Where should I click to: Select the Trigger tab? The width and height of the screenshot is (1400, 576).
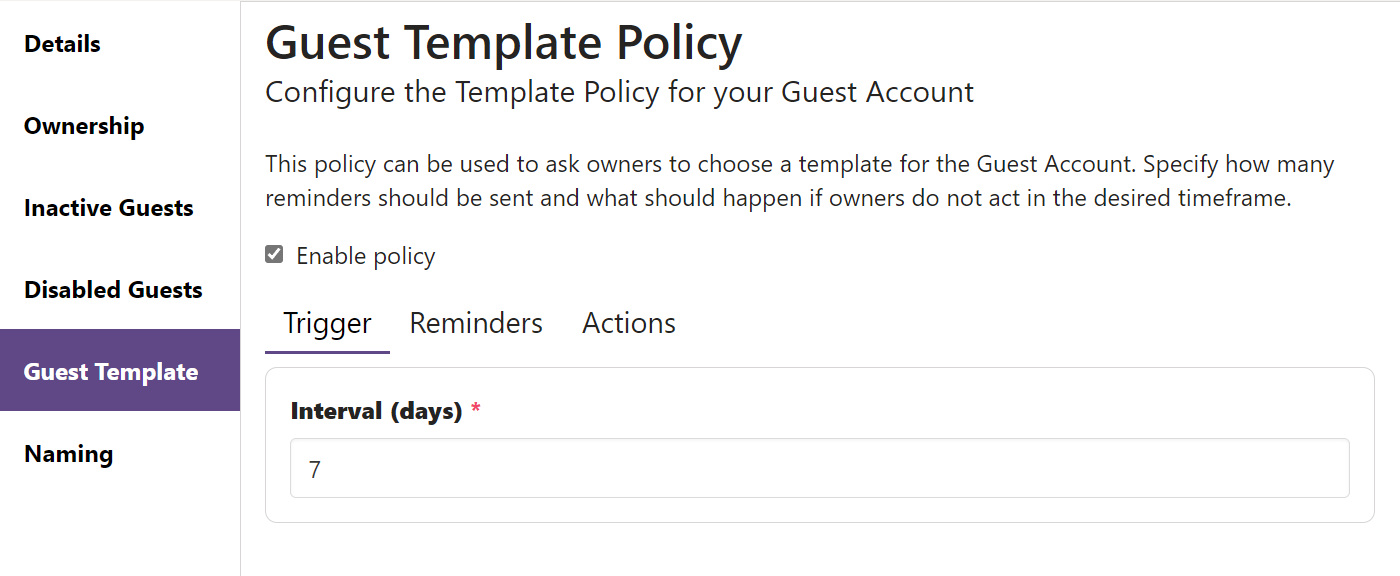click(x=327, y=322)
